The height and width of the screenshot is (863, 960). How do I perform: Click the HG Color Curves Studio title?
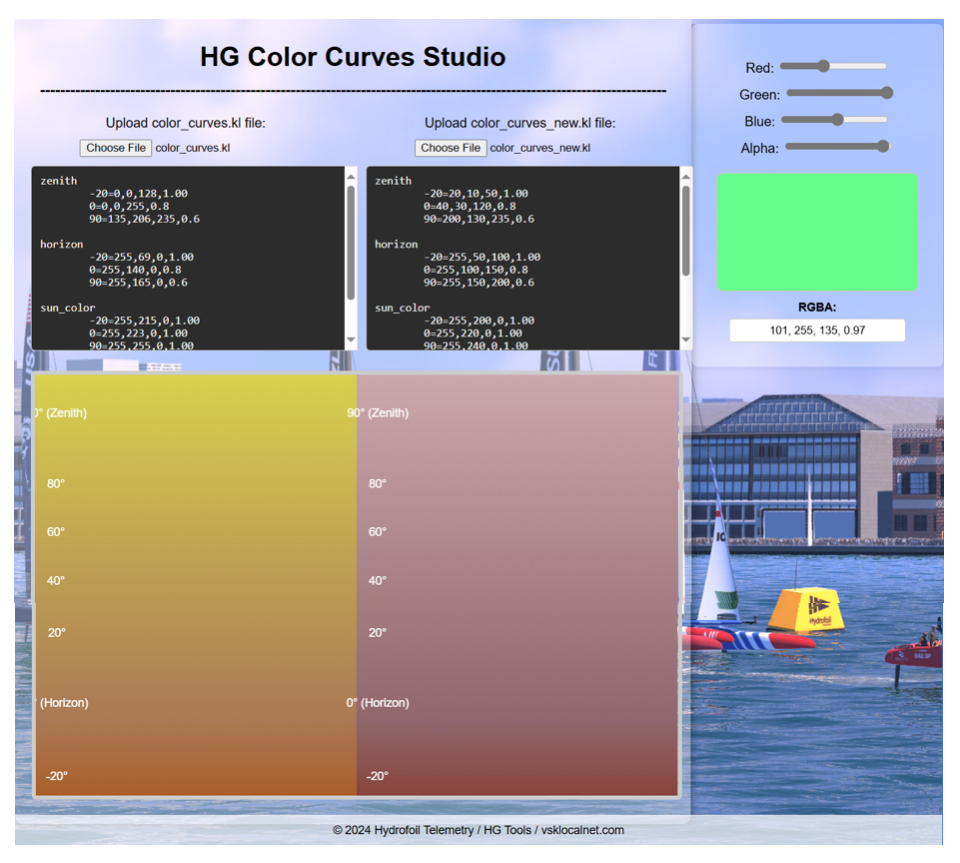click(x=353, y=57)
